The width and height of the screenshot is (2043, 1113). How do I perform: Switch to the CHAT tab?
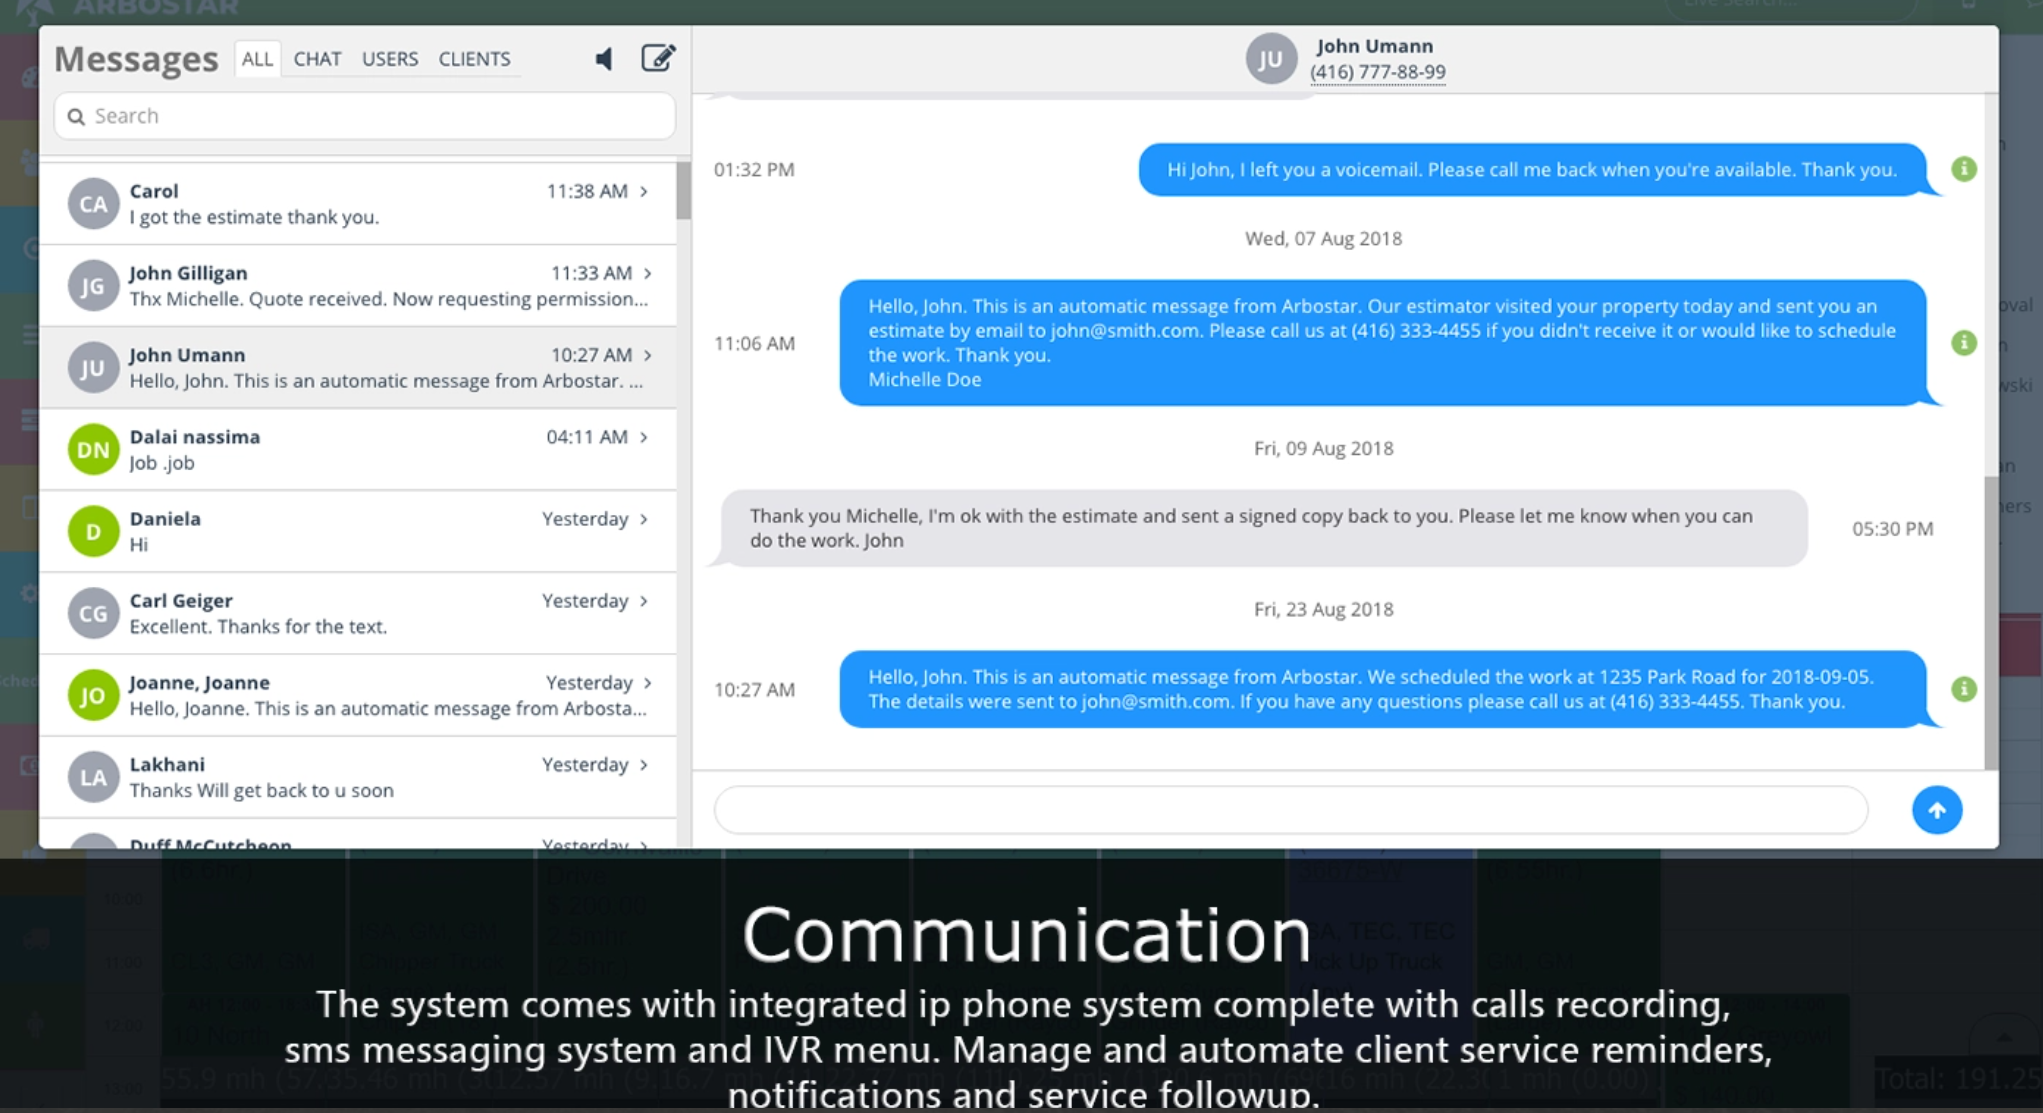tap(317, 59)
